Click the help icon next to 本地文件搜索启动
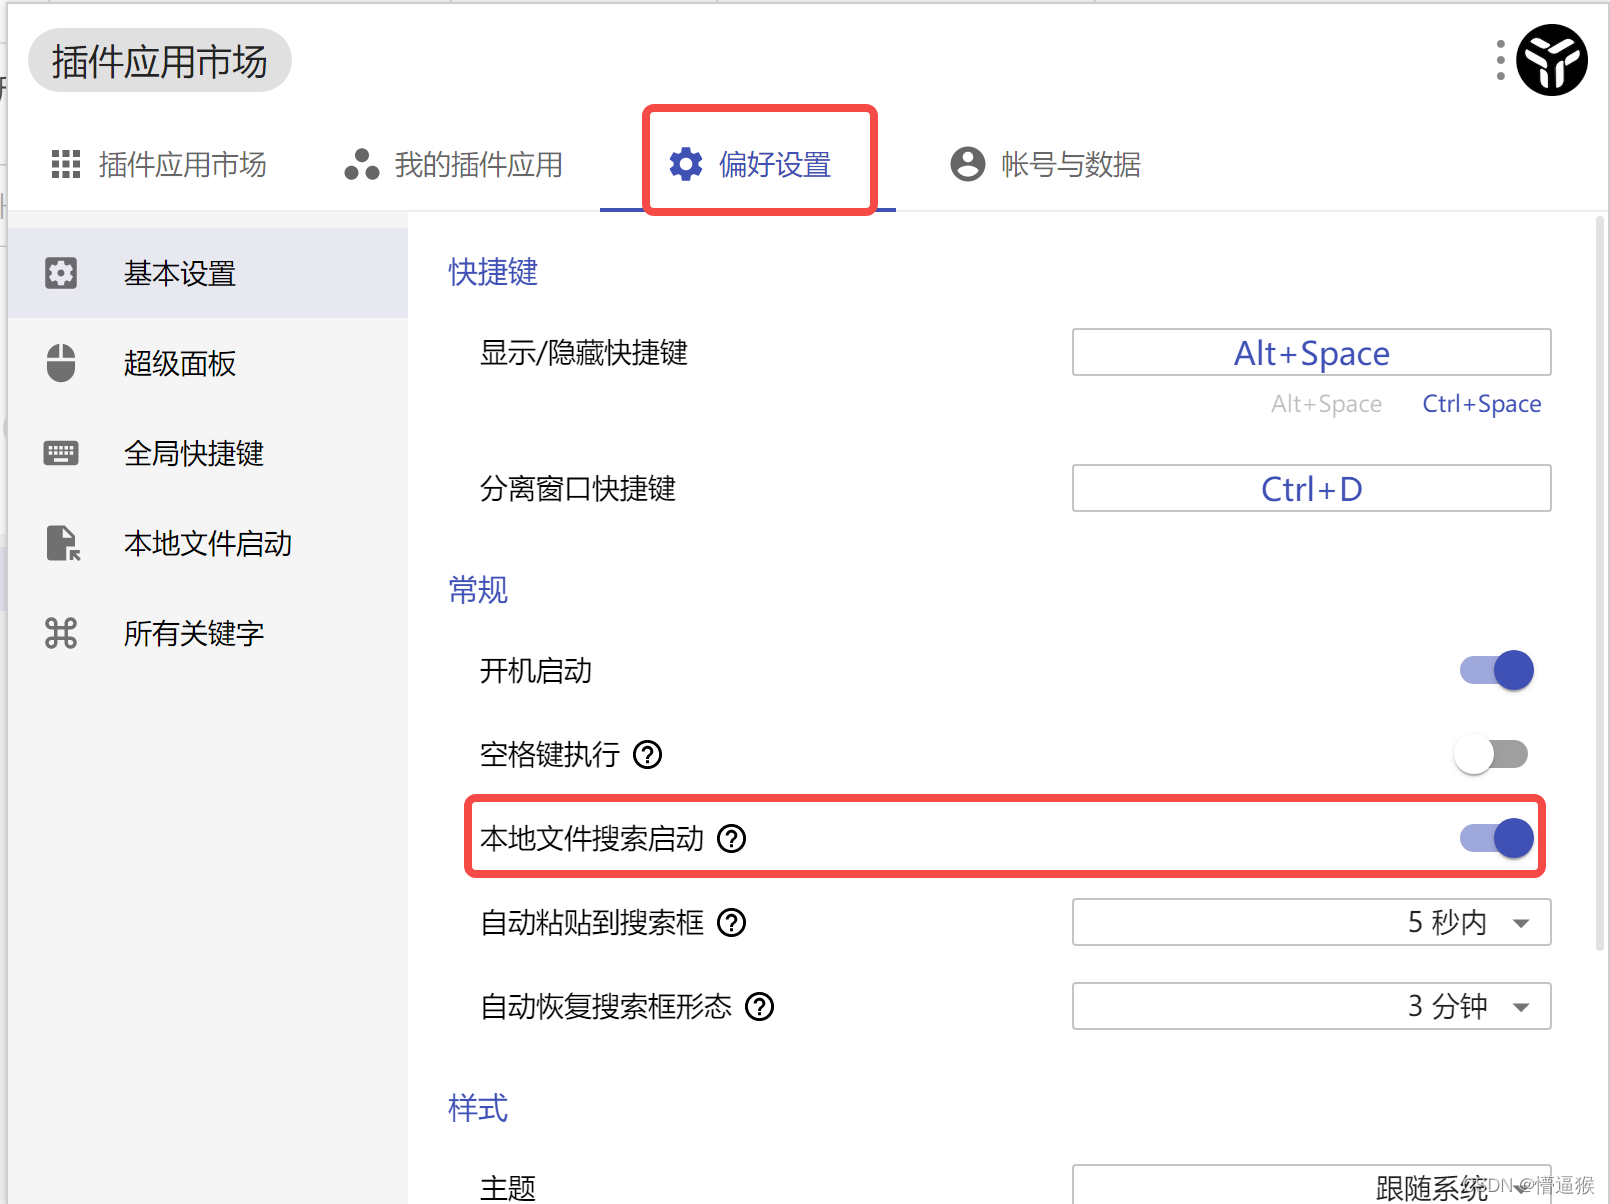Viewport: 1610px width, 1204px height. tap(732, 838)
